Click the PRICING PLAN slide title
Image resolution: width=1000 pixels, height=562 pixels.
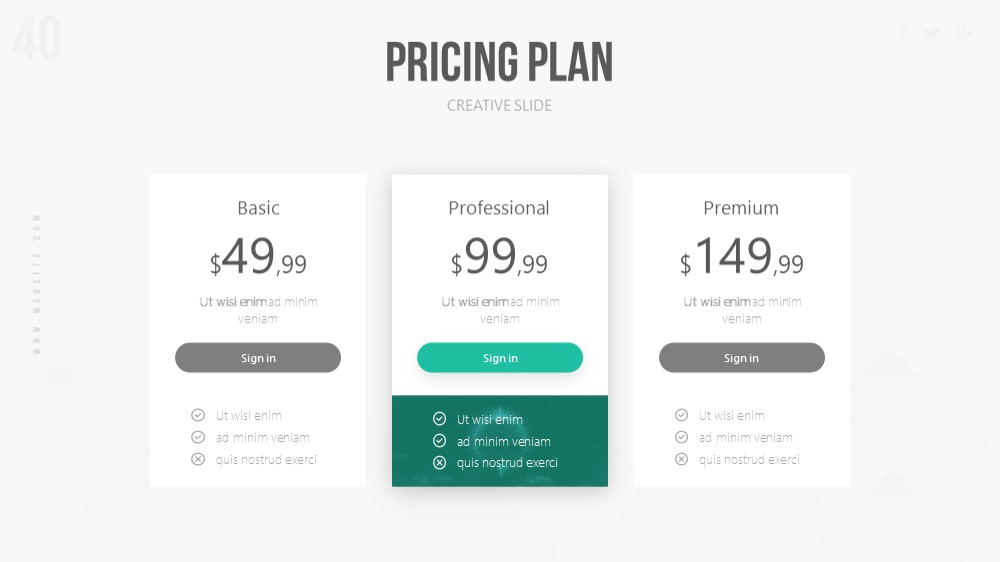click(x=499, y=63)
